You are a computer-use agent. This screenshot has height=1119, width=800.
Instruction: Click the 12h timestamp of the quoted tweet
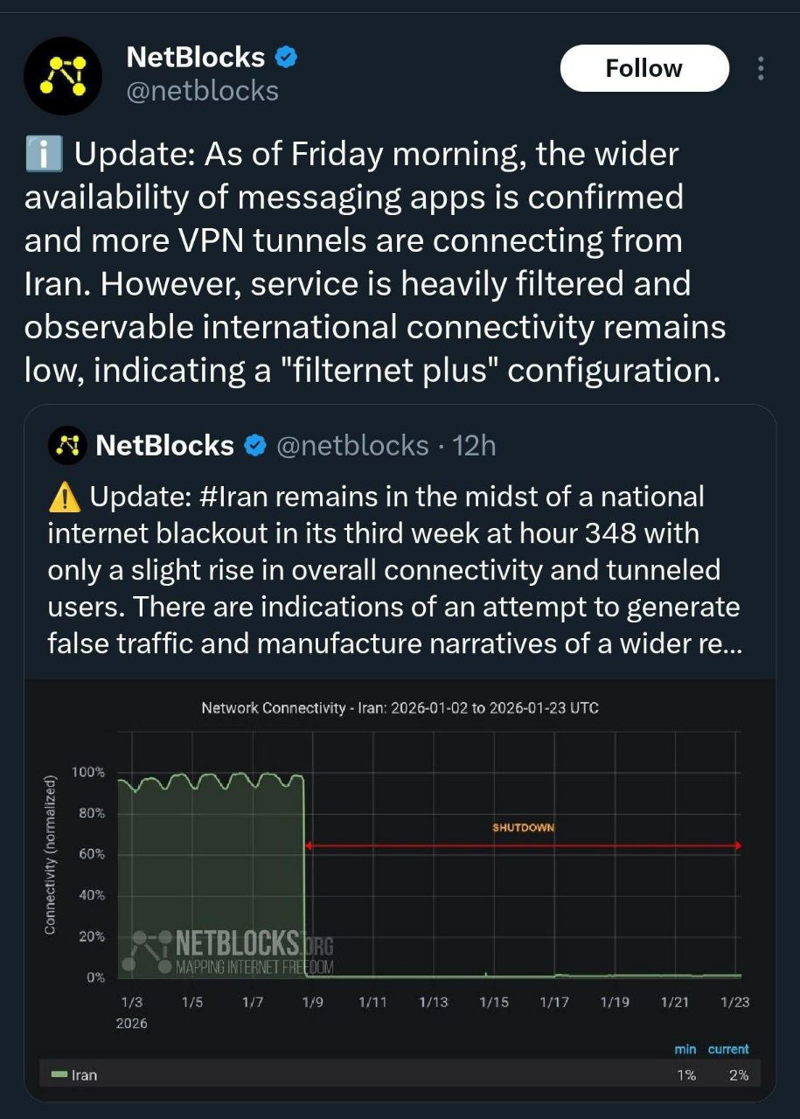474,445
